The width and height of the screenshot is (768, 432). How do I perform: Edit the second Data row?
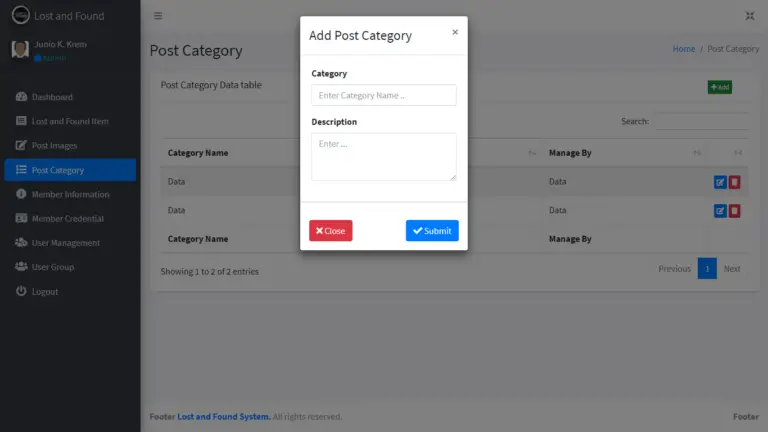[720, 211]
